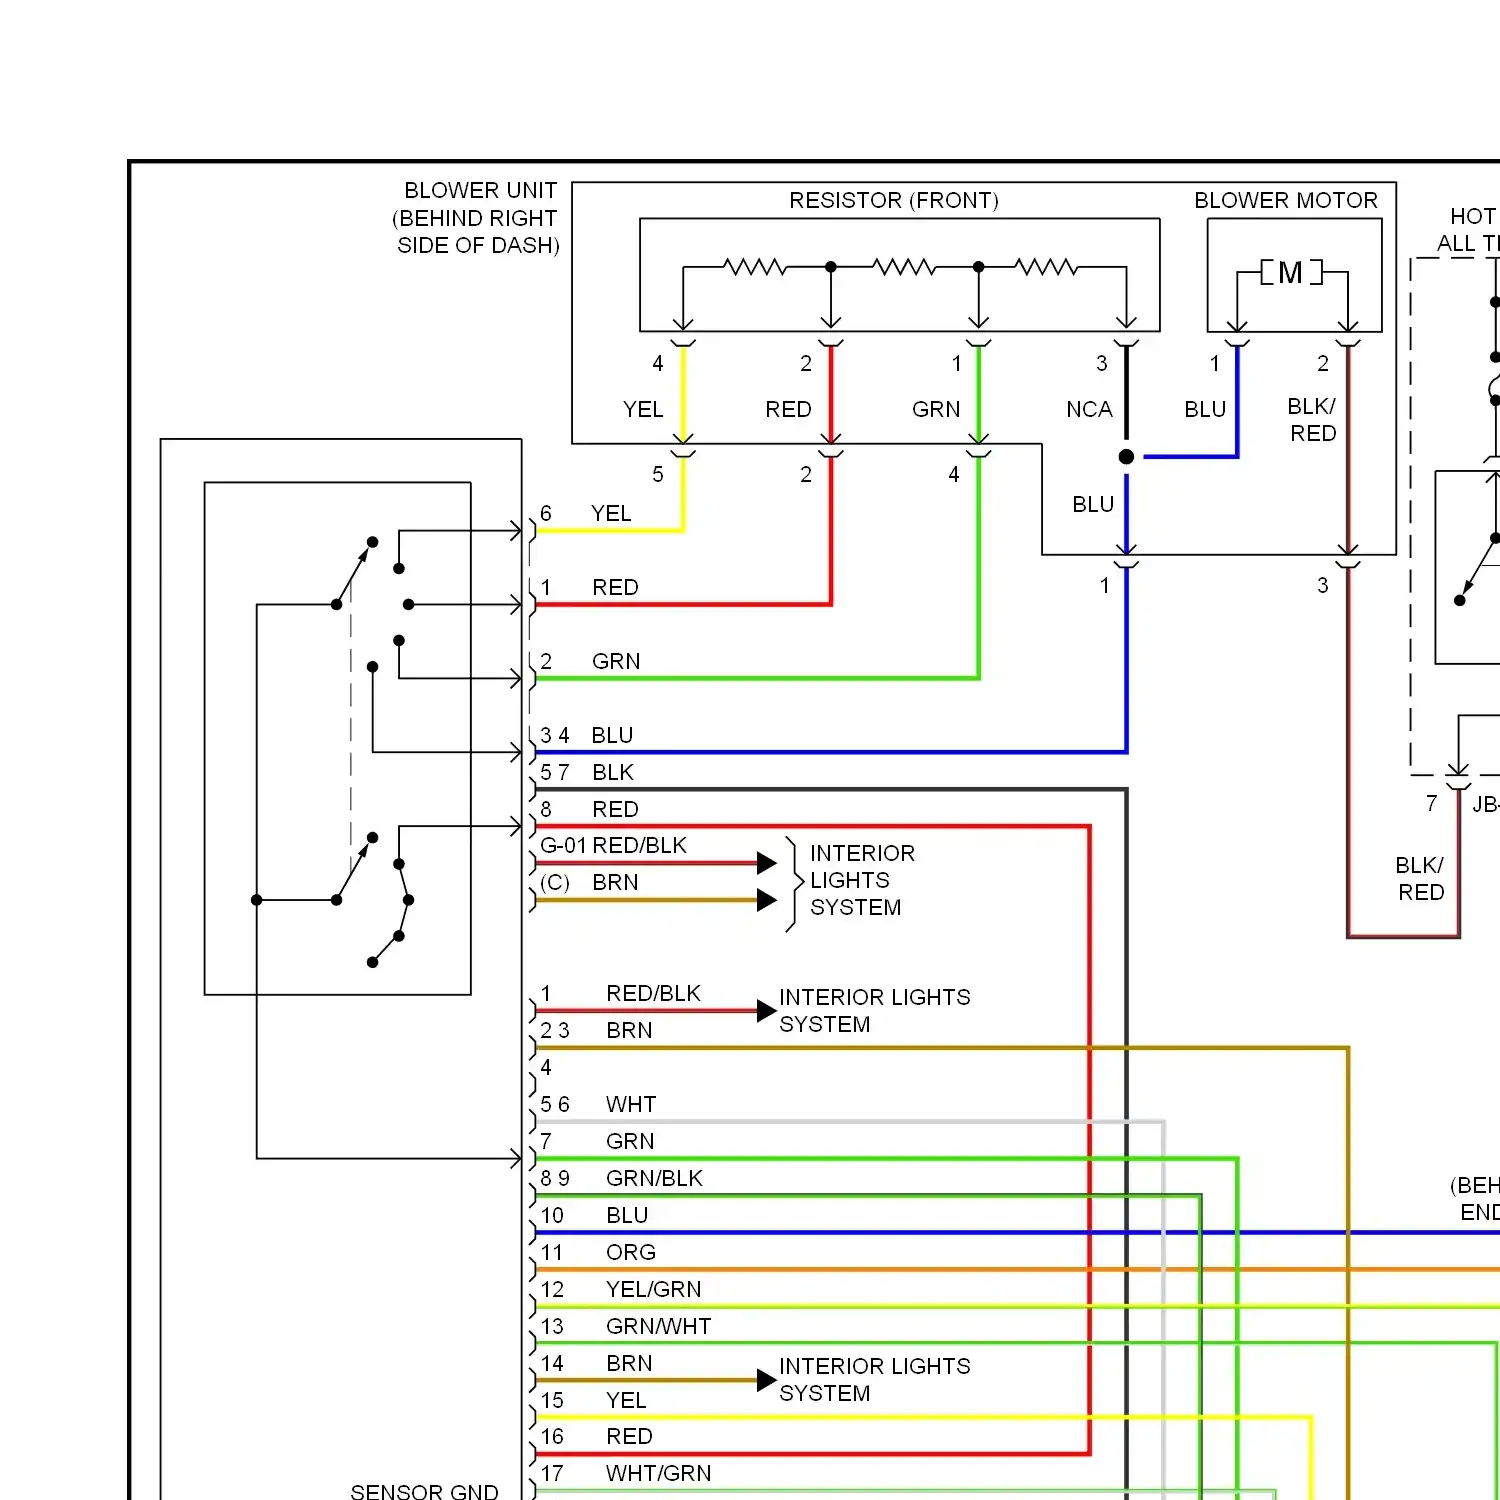Click the "RESISTOR (FRONT)" label

point(894,200)
